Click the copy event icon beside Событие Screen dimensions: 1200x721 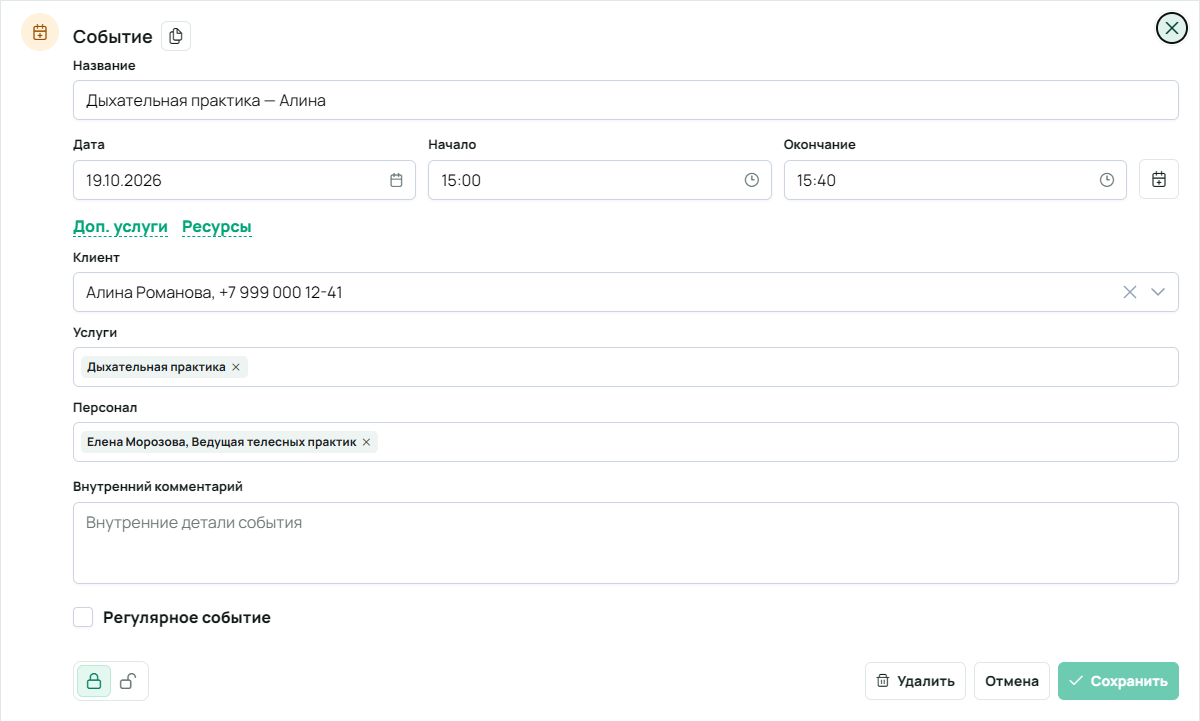pos(176,37)
